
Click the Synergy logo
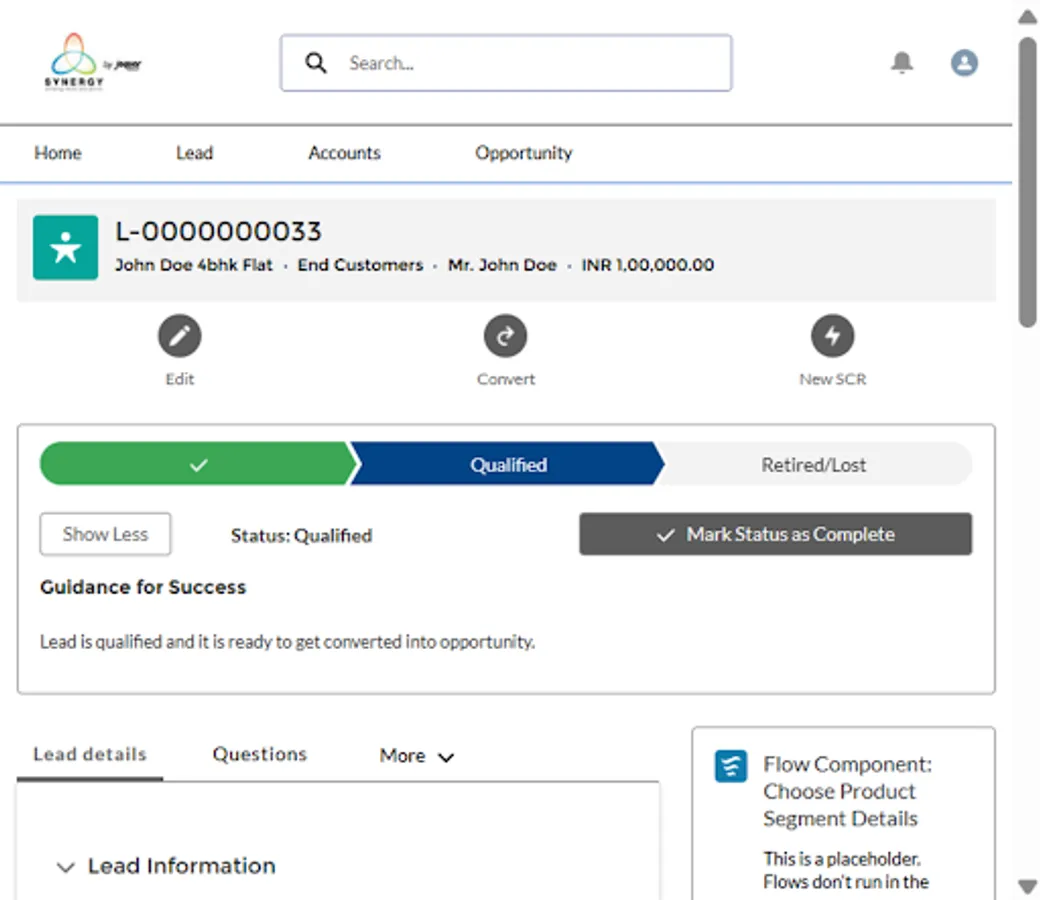(75, 62)
